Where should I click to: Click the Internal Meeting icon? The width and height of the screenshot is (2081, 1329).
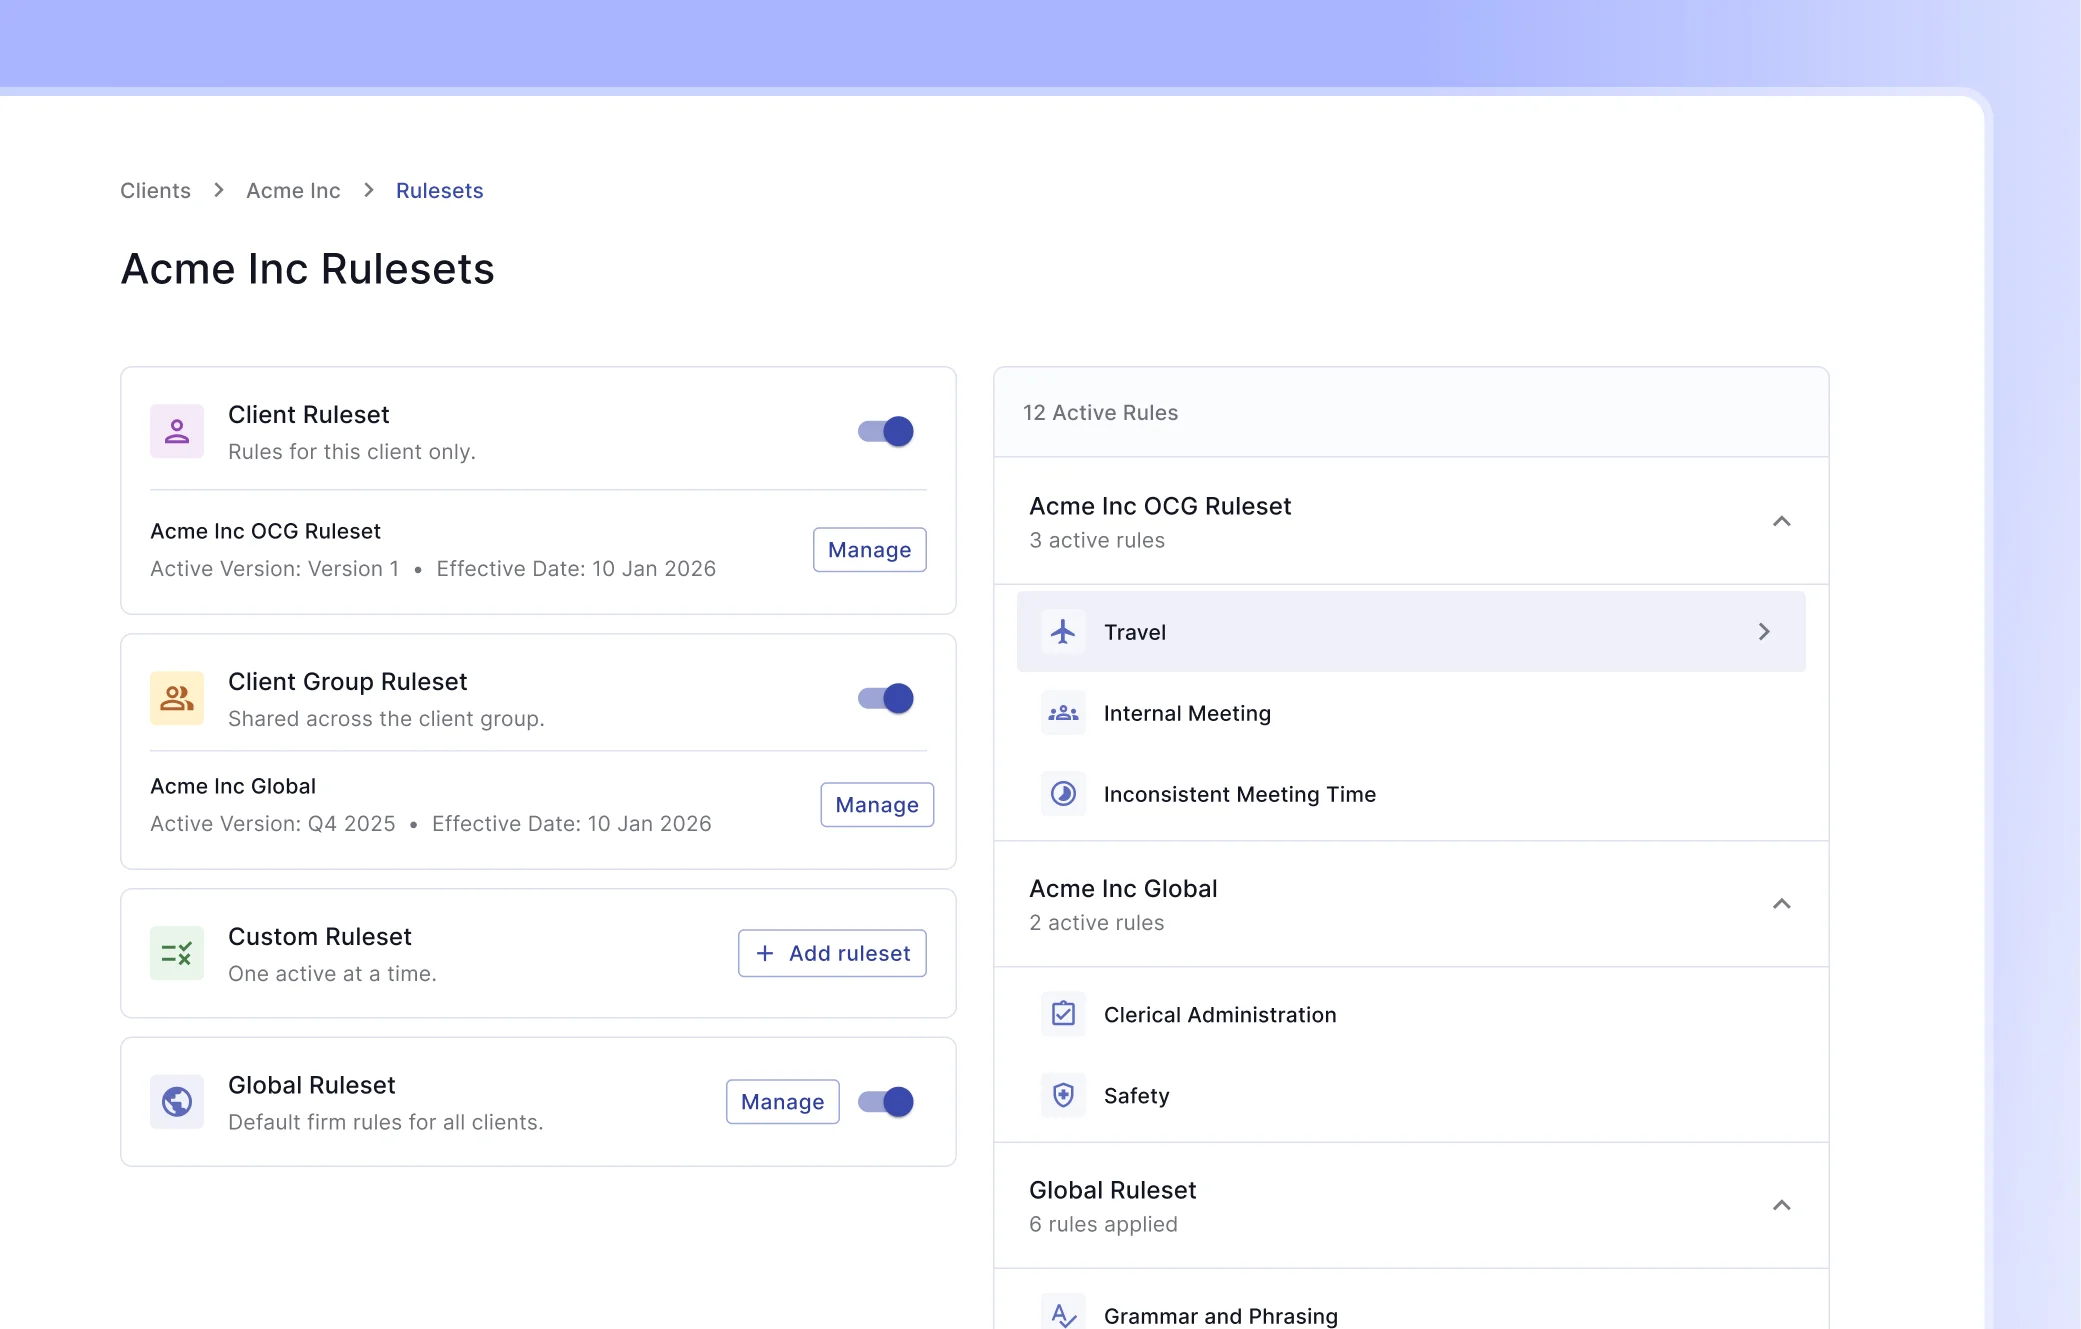(x=1063, y=713)
